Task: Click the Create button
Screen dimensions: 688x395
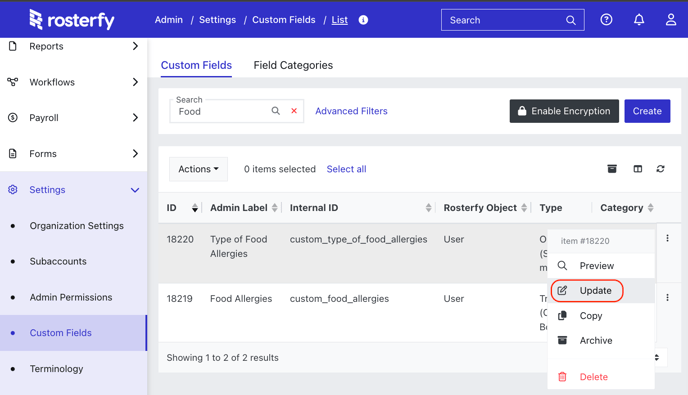Action: (x=647, y=111)
